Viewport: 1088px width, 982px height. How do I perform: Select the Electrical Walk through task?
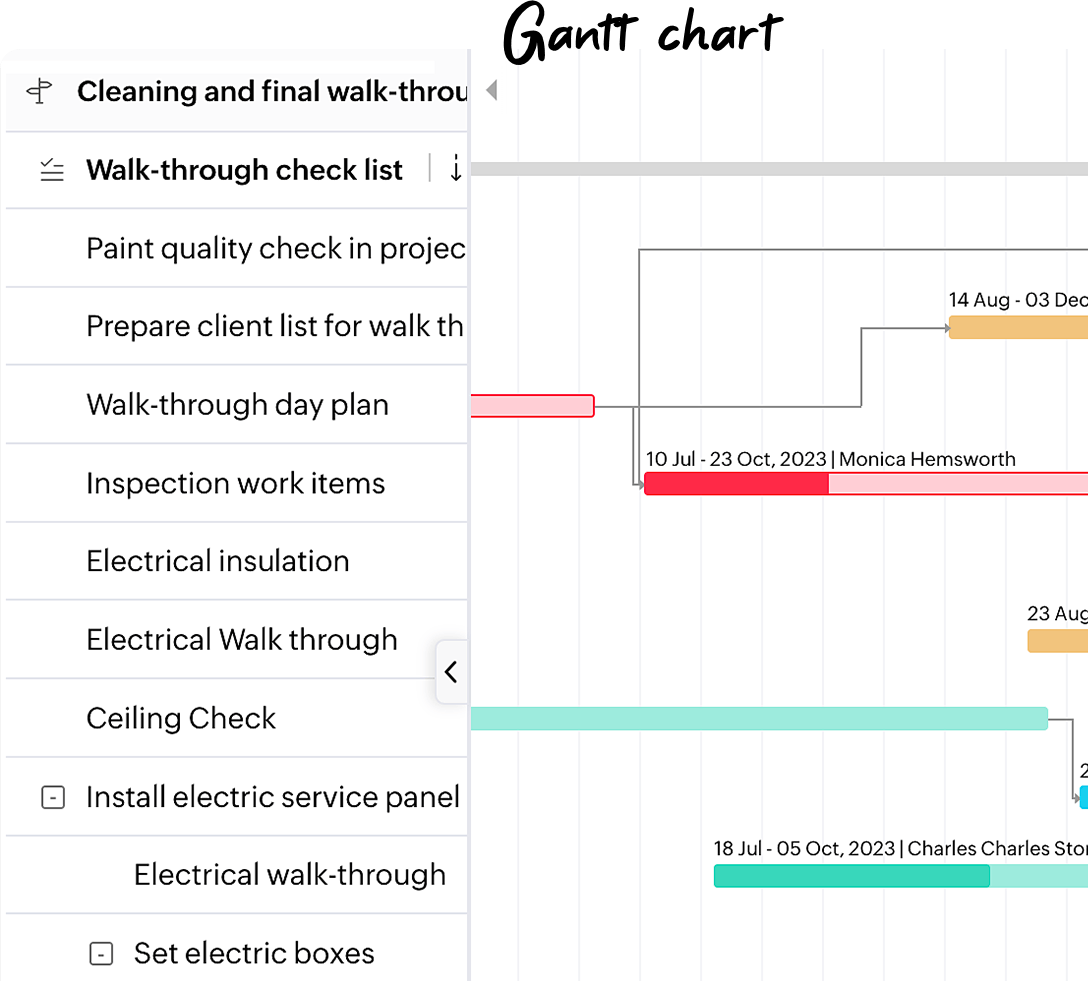tap(241, 639)
